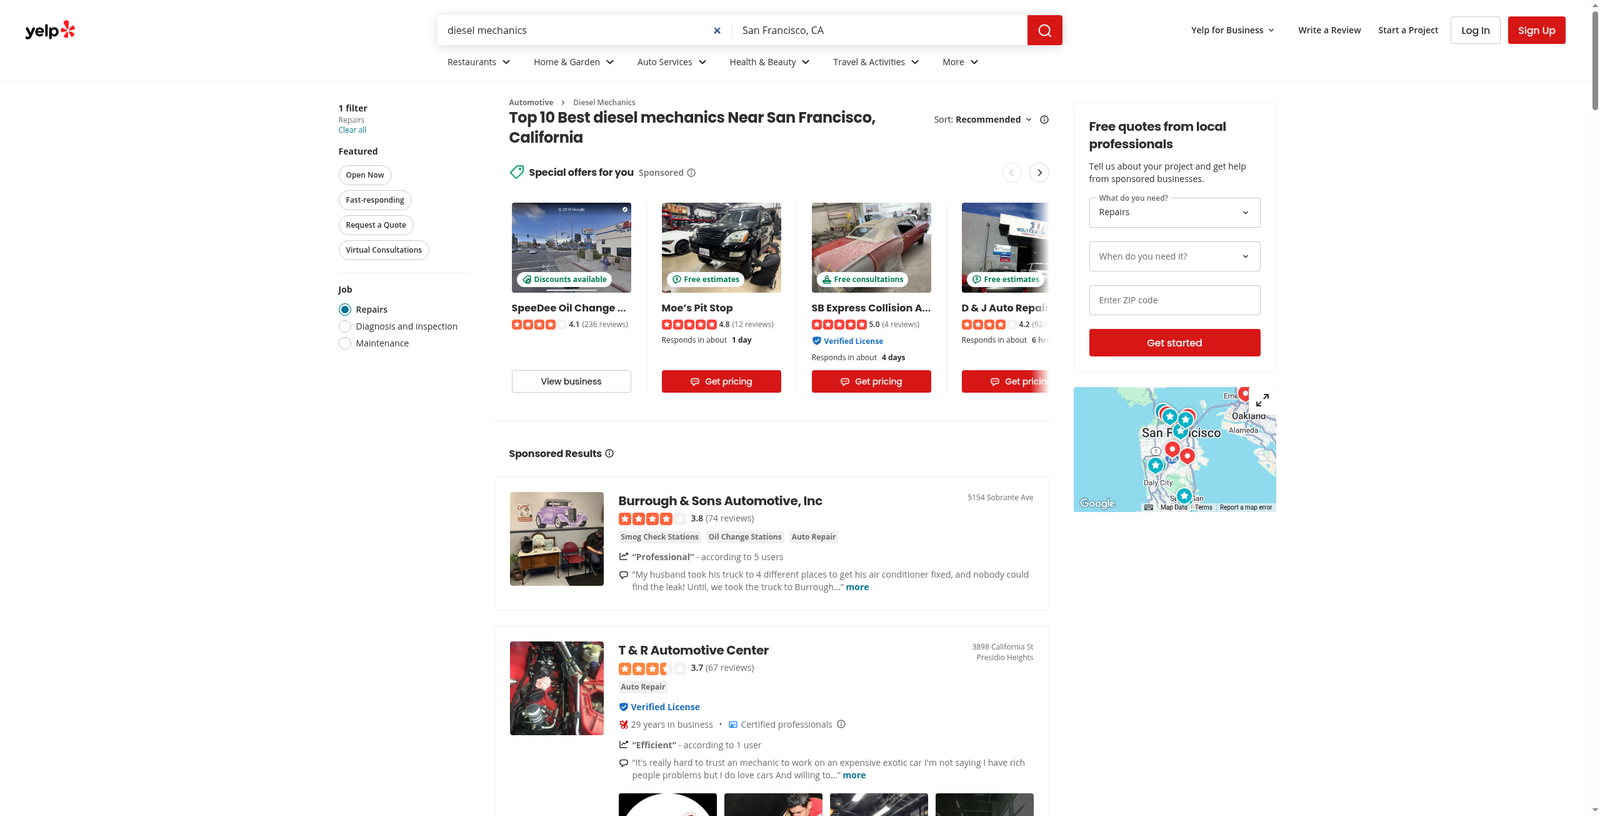Toggle the Fast-responding filter
This screenshot has width=1600, height=816.
(375, 200)
